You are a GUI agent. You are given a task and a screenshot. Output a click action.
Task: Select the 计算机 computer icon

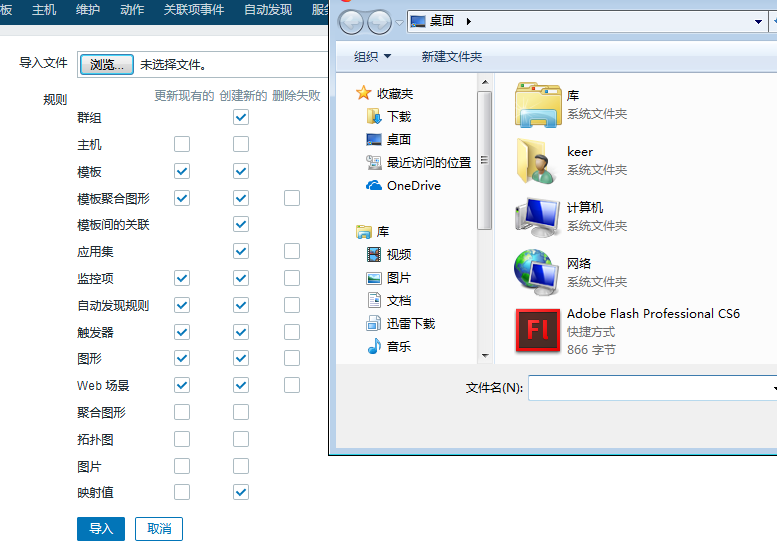(x=537, y=216)
